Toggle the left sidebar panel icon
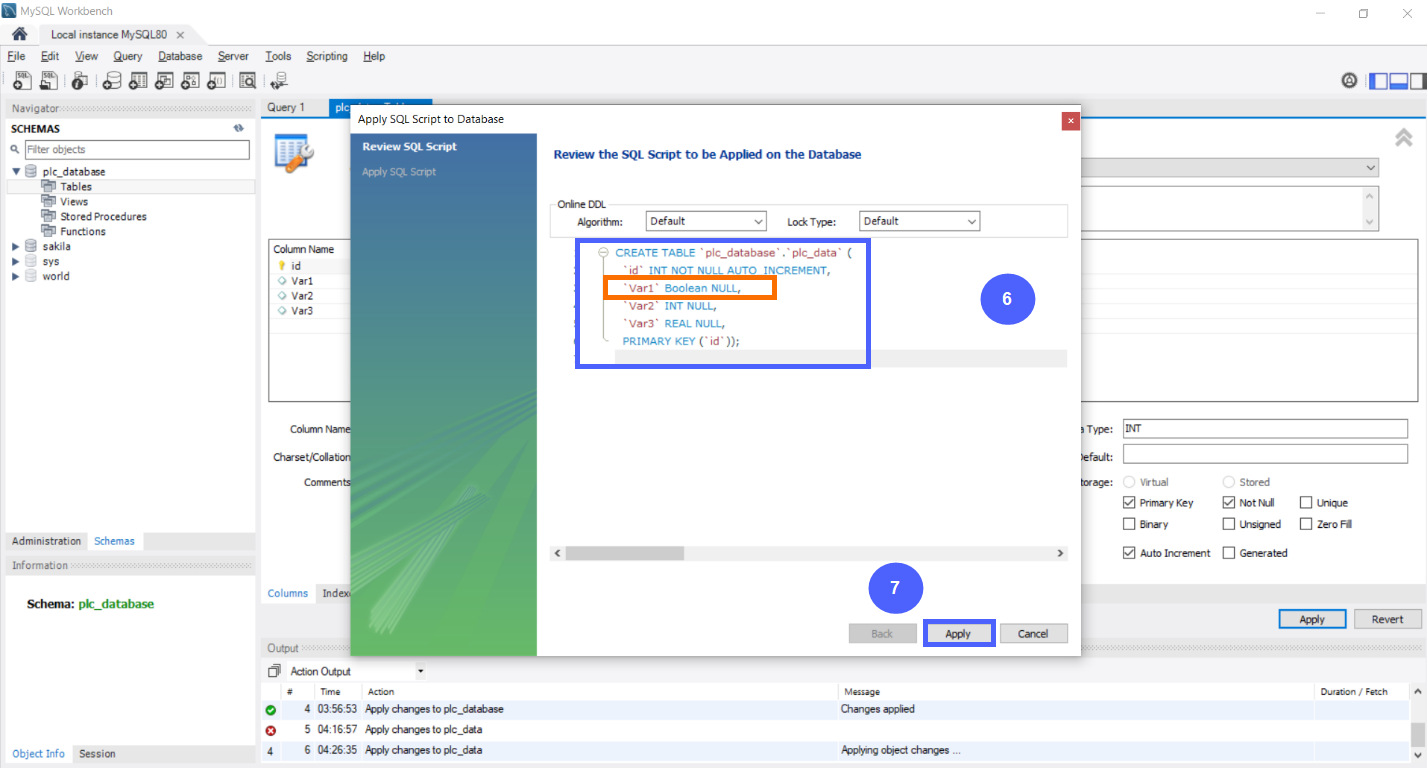The height and width of the screenshot is (768, 1427). (x=1379, y=81)
